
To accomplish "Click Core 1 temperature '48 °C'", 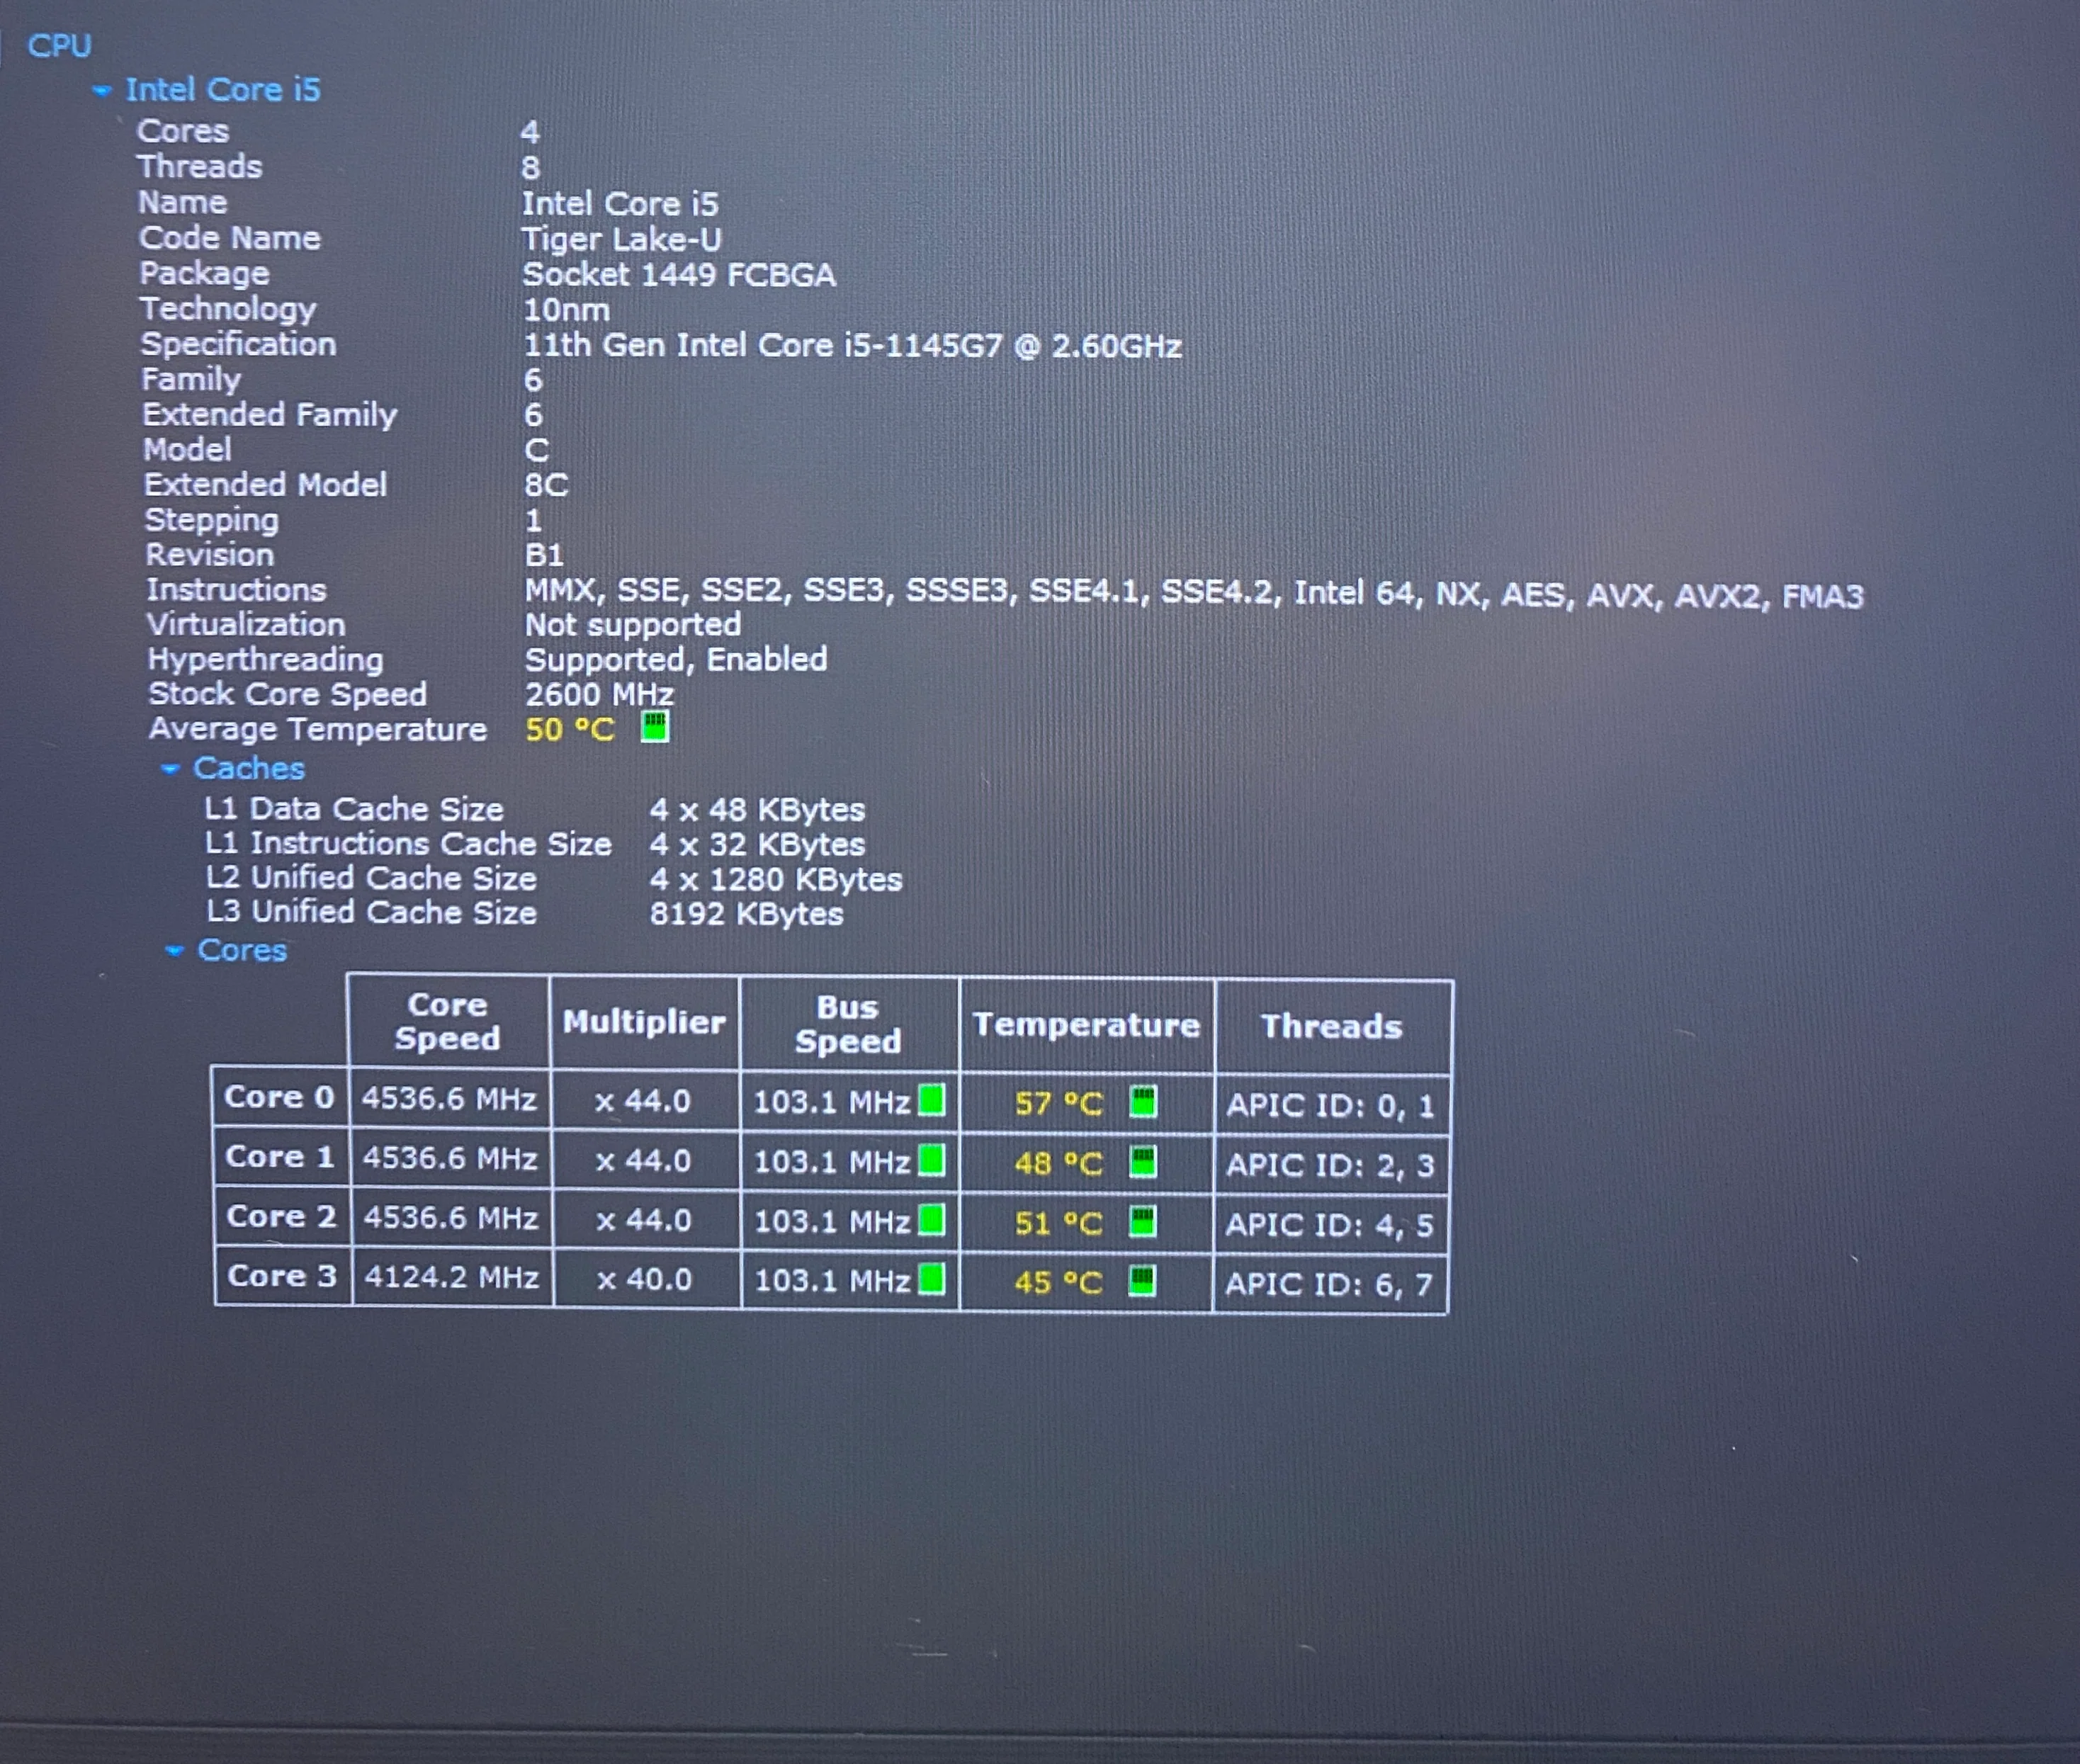I will [1058, 1164].
